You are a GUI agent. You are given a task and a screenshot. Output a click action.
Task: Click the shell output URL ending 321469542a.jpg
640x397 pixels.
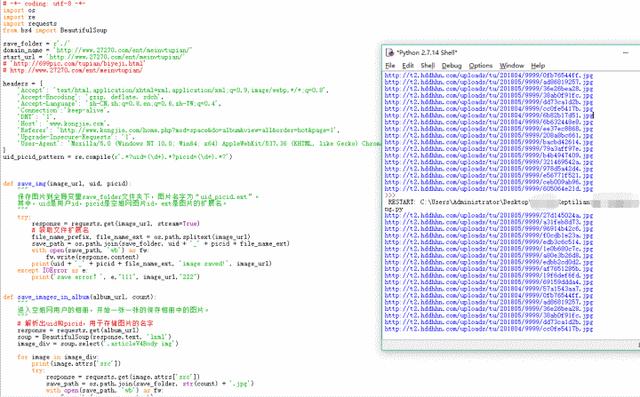click(489, 162)
